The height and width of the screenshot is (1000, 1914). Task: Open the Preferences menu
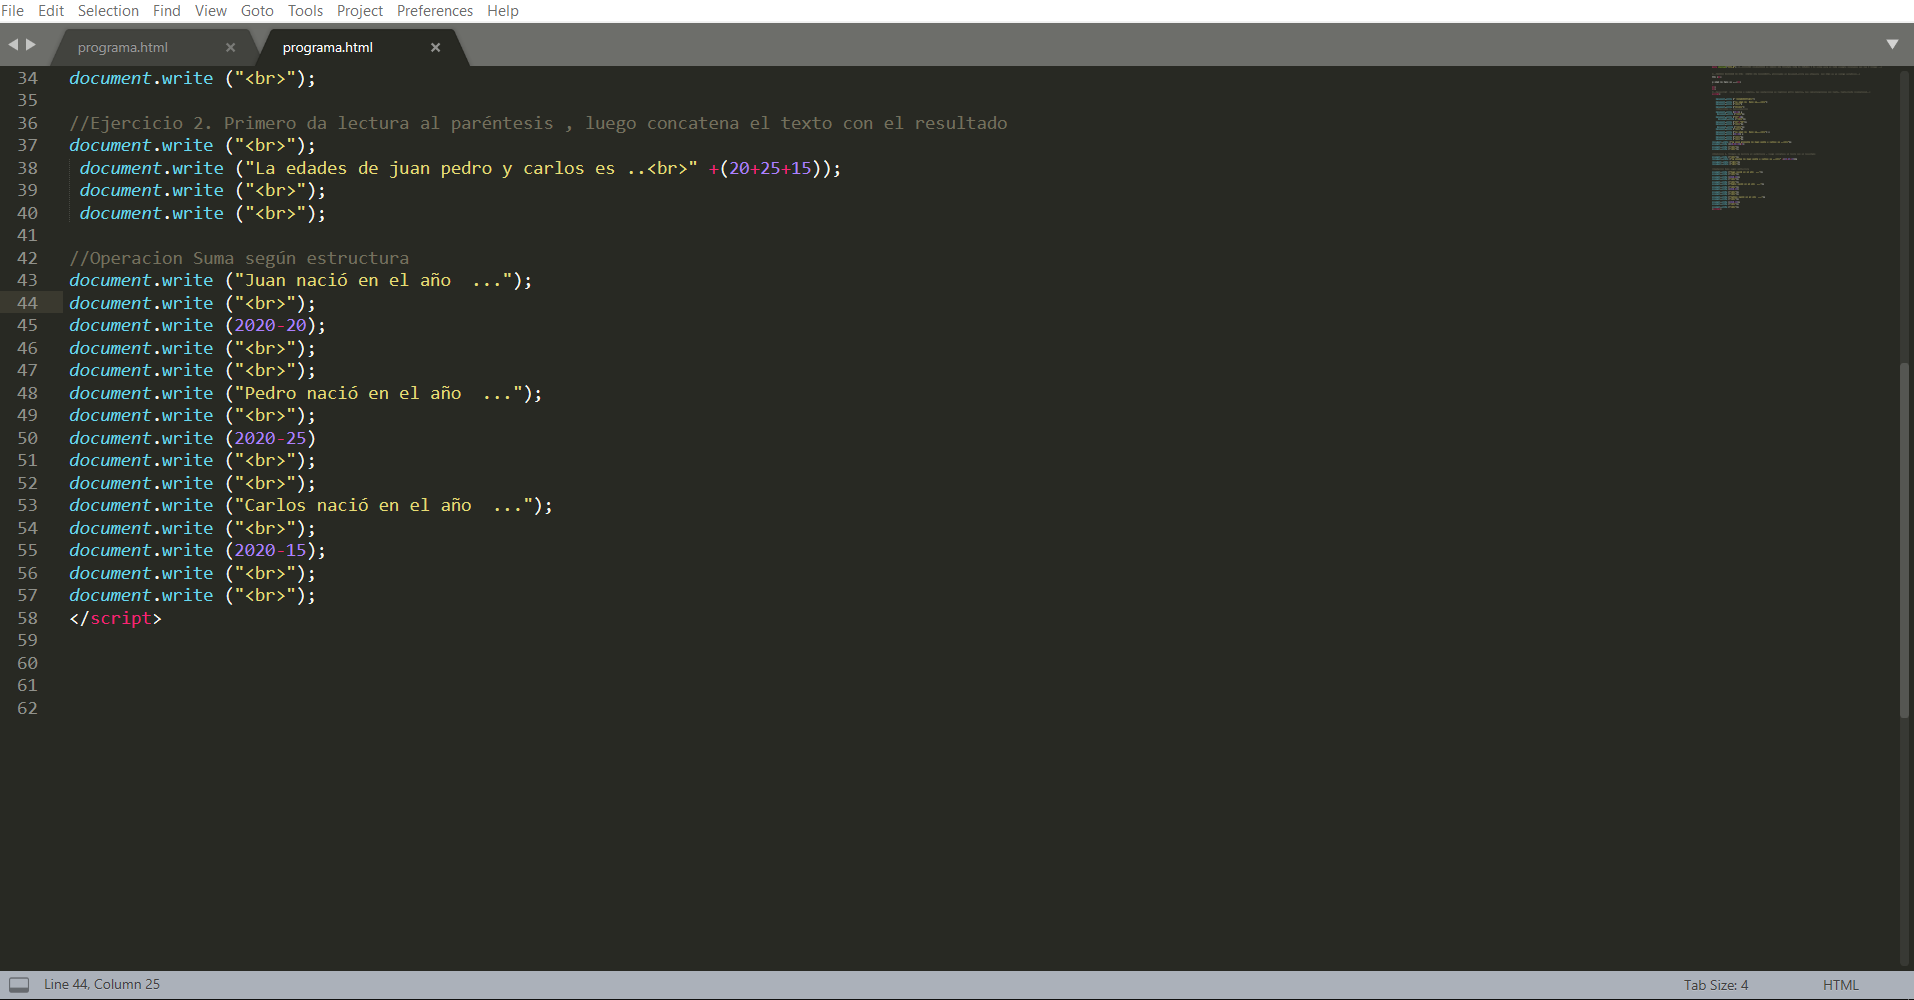(435, 11)
